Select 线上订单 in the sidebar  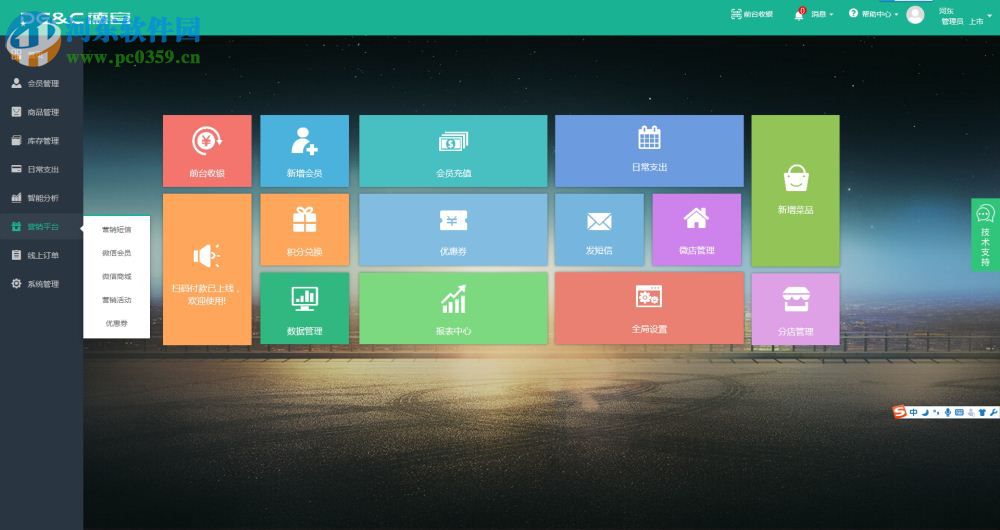[x=41, y=255]
